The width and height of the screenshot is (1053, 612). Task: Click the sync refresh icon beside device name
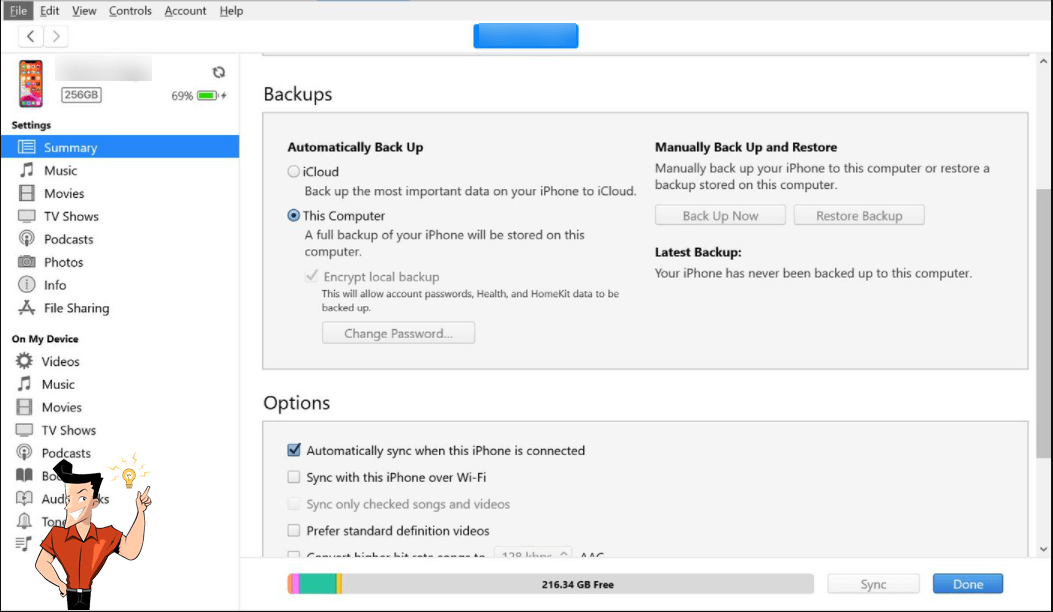[219, 72]
